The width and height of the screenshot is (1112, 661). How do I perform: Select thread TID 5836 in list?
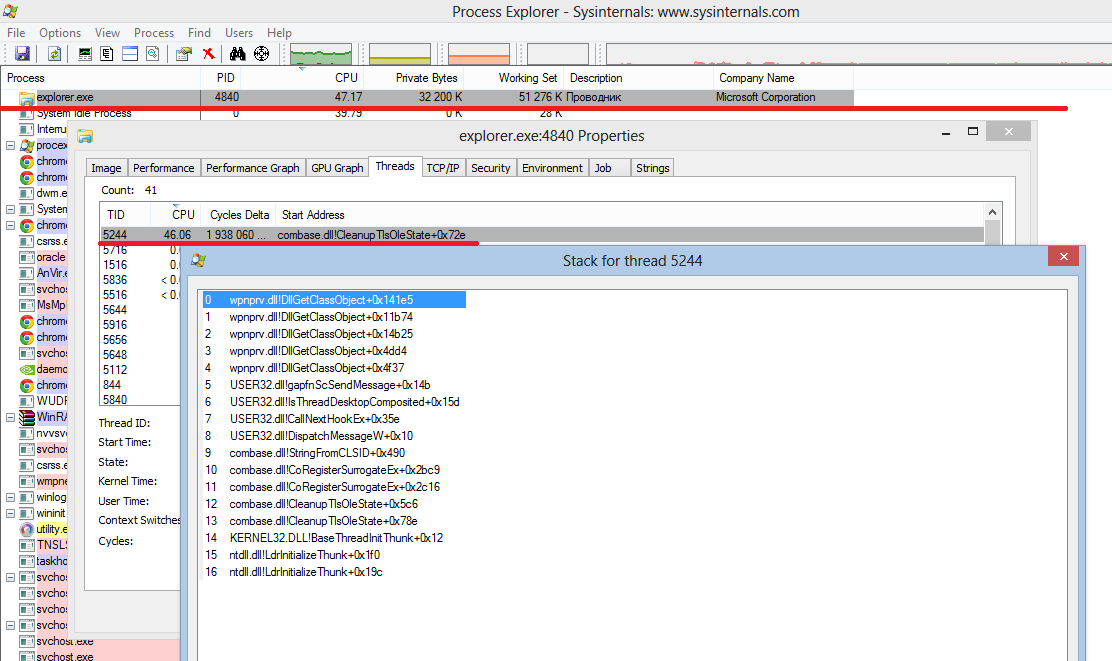click(115, 280)
